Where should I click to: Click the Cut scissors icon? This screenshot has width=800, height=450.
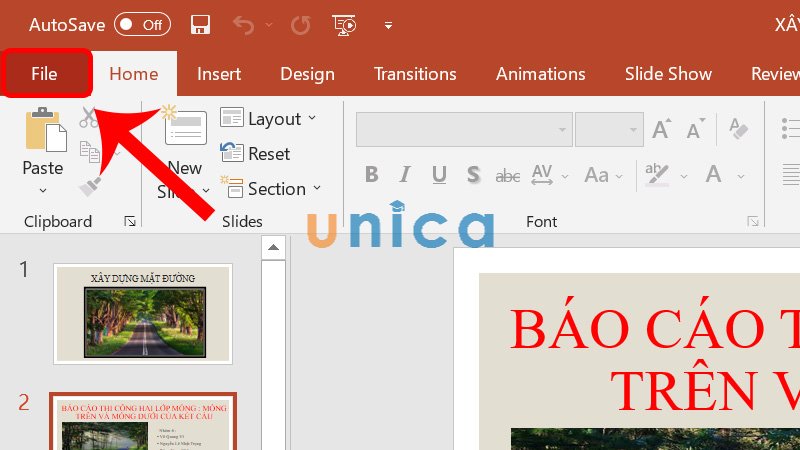(x=89, y=117)
